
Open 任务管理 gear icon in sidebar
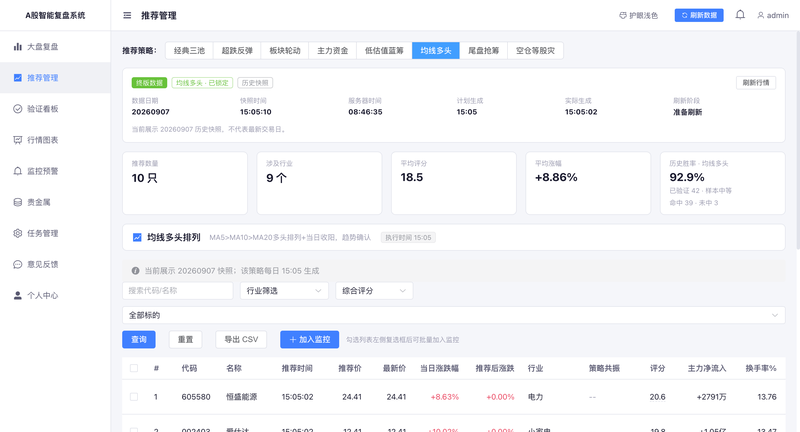[x=18, y=233]
